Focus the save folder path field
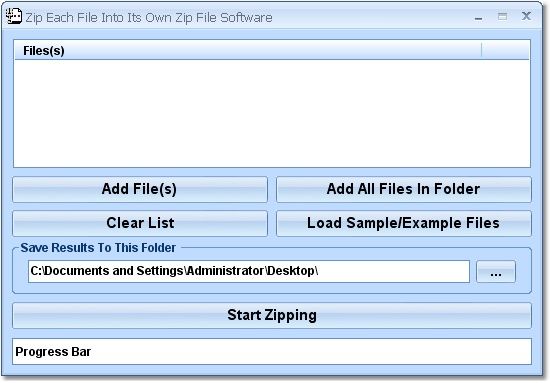This screenshot has width=550, height=383. (249, 271)
